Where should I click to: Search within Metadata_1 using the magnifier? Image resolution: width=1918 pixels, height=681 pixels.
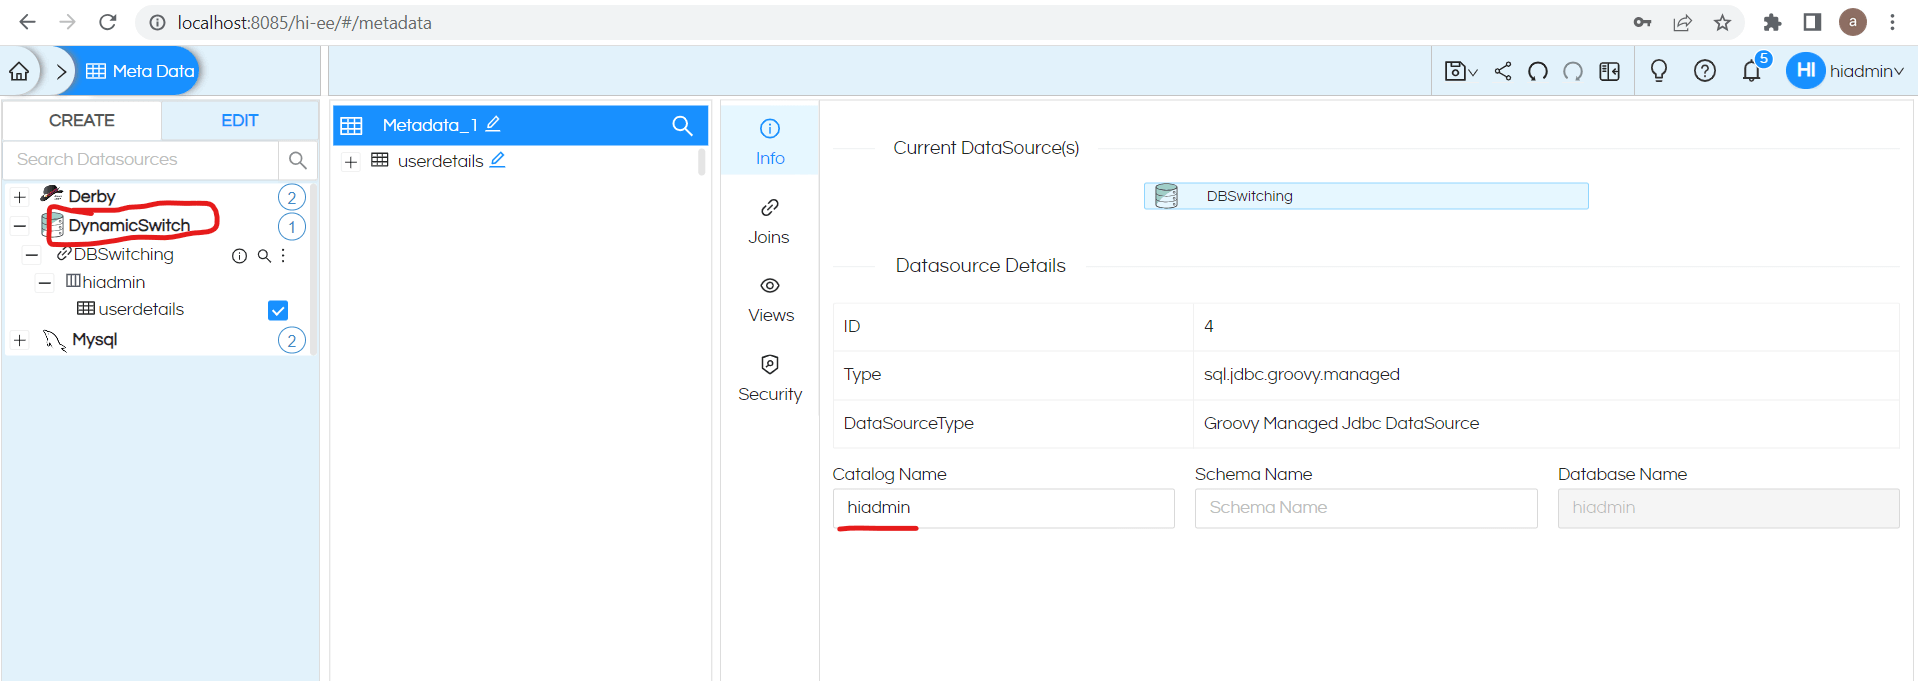[682, 125]
